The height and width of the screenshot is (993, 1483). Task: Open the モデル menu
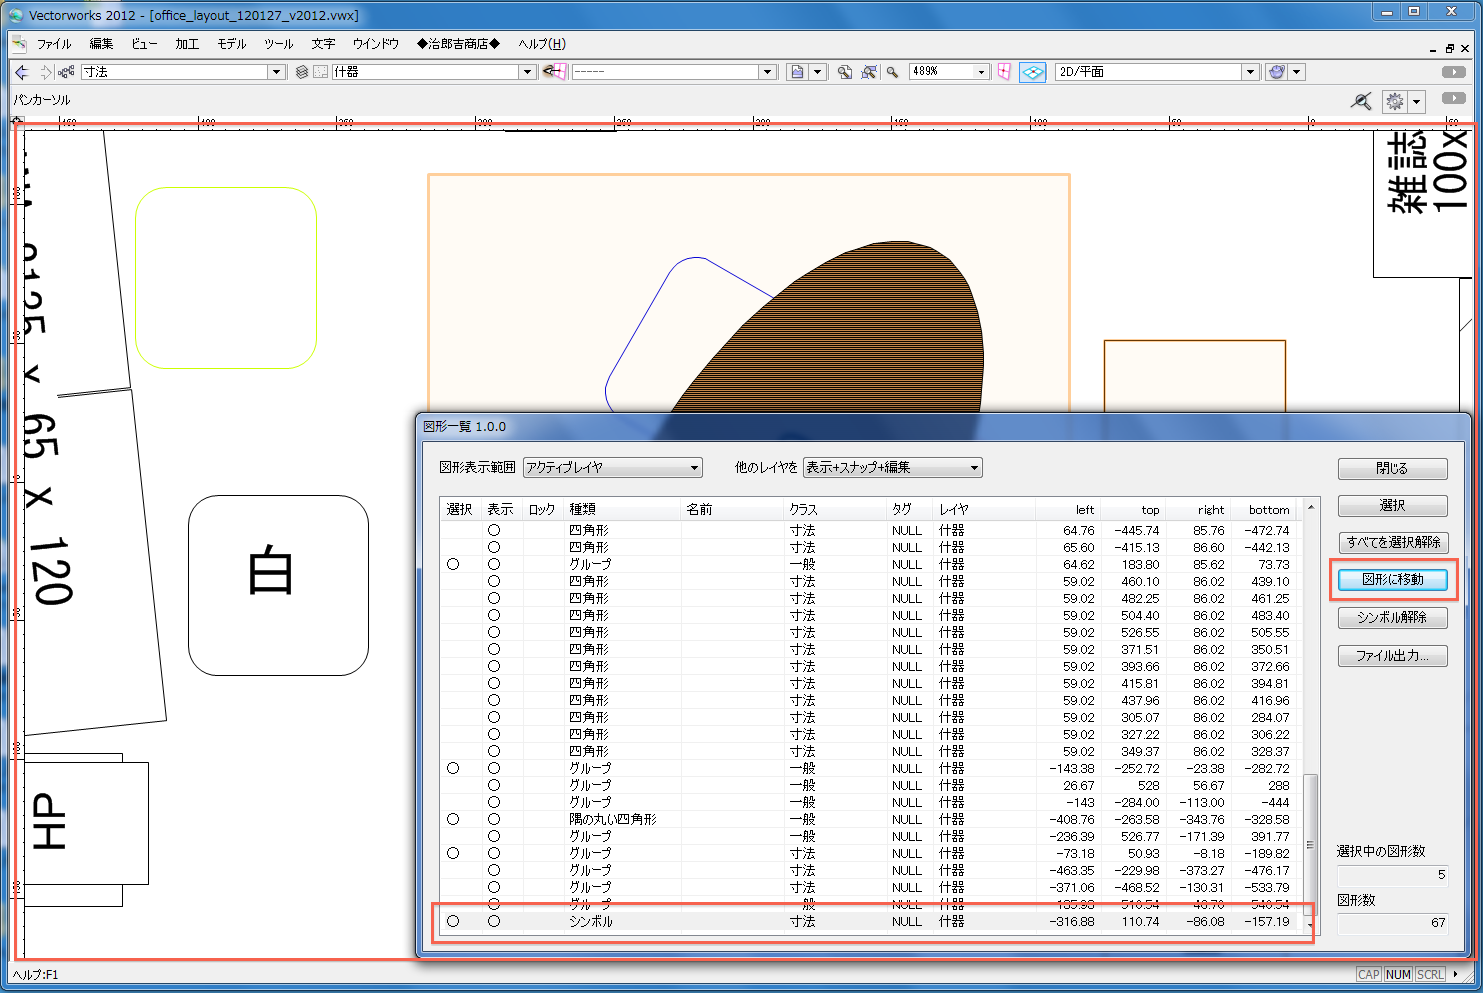pyautogui.click(x=232, y=44)
